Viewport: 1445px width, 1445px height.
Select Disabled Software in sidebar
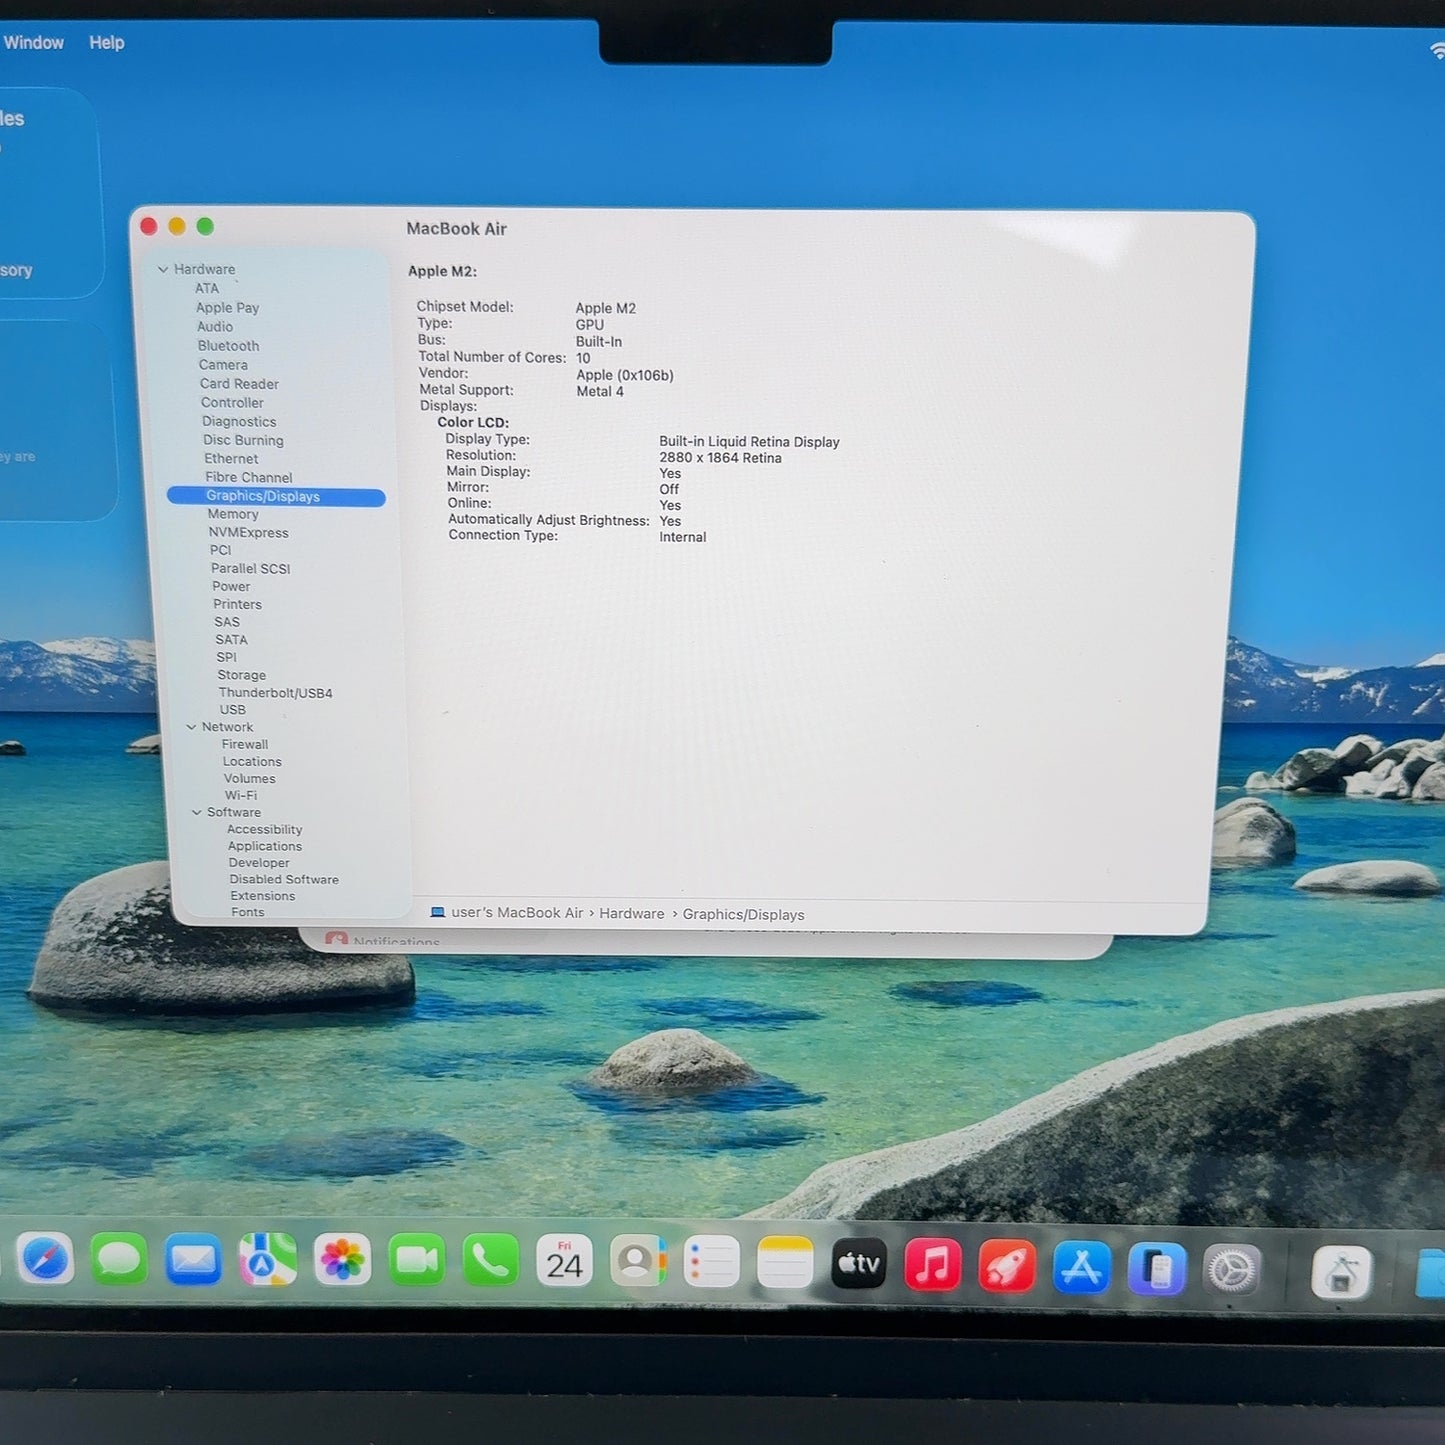pyautogui.click(x=284, y=880)
